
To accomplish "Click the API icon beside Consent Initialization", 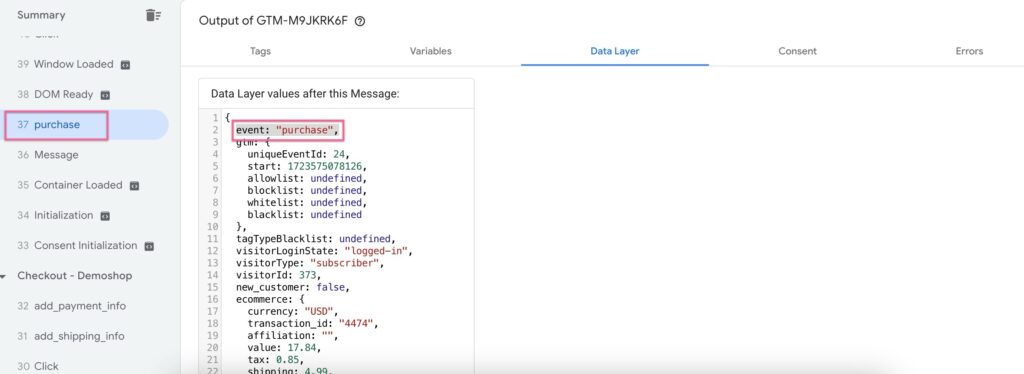I will (x=149, y=246).
